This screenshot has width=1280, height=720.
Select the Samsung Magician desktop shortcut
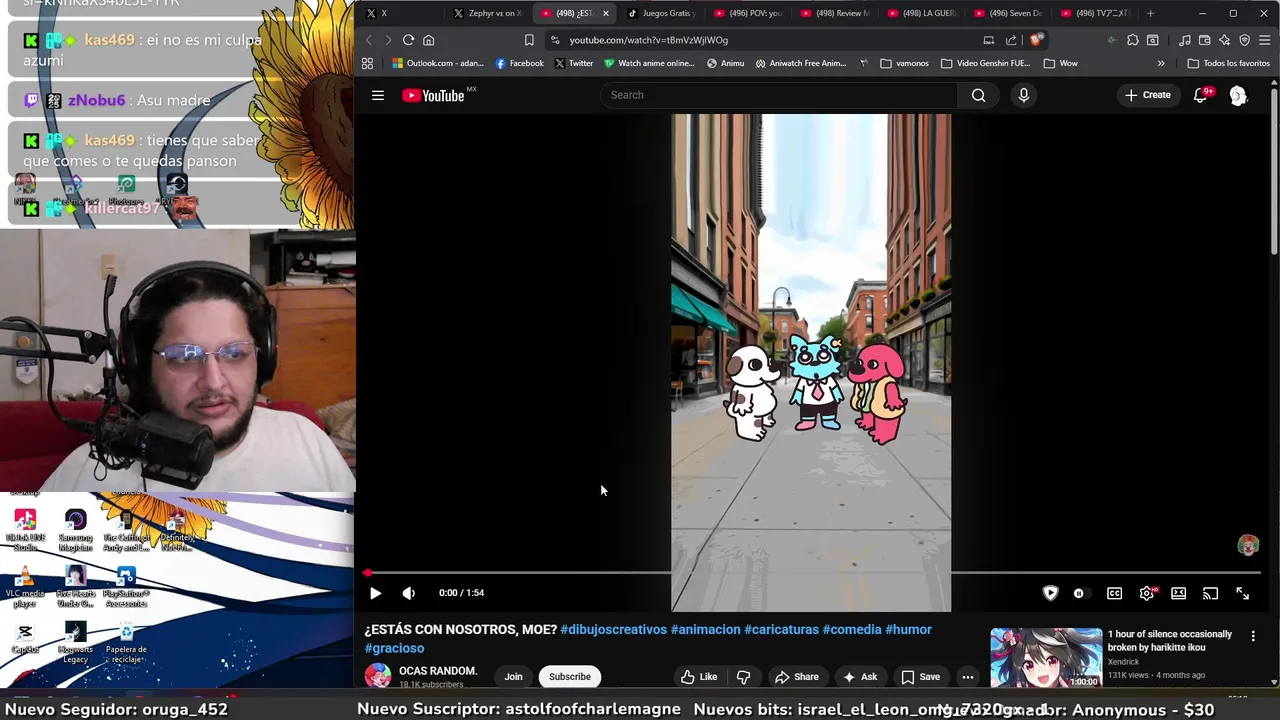coord(75,531)
